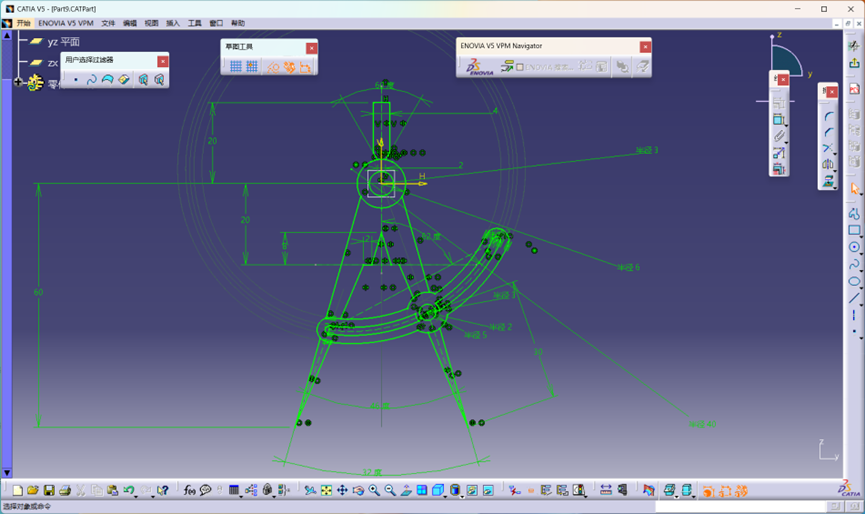Expand the tree node below zx plane
The height and width of the screenshot is (514, 865).
coord(18,82)
